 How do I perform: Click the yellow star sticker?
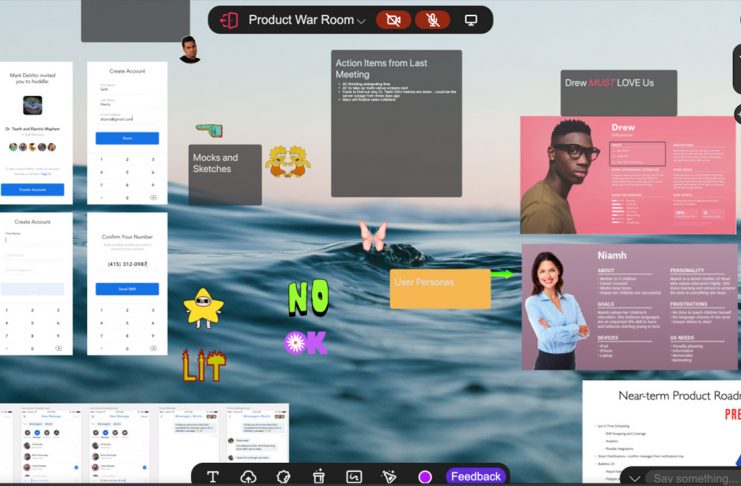pyautogui.click(x=203, y=308)
